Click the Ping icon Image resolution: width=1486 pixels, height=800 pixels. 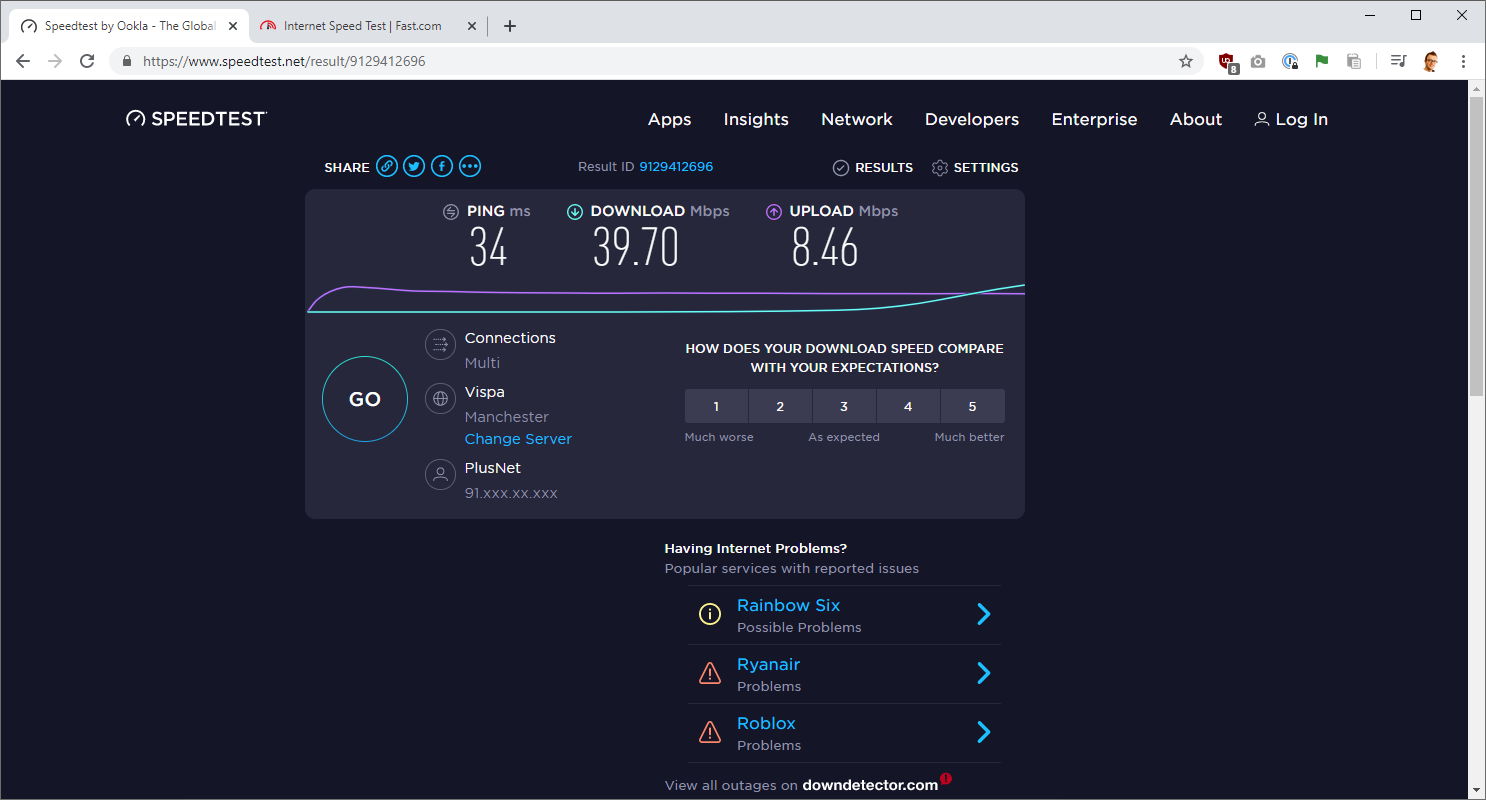[x=451, y=211]
